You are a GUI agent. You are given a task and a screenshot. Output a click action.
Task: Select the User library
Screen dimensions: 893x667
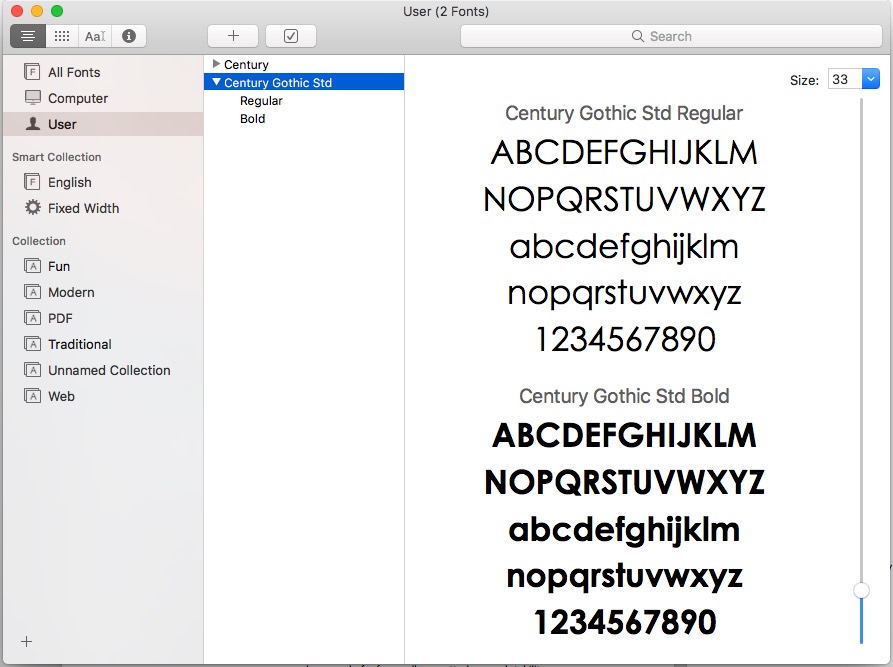pos(103,124)
